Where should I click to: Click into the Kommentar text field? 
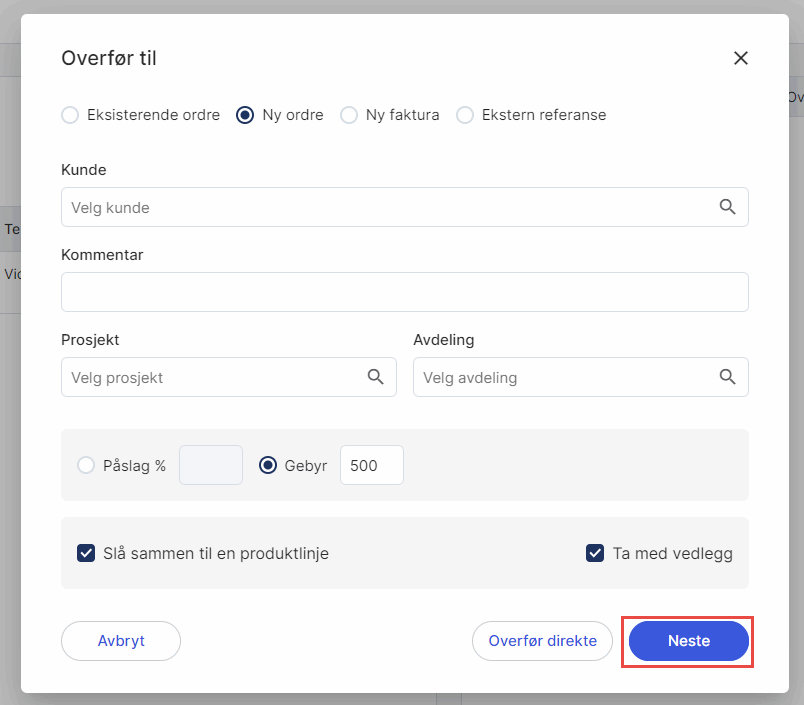(x=404, y=292)
